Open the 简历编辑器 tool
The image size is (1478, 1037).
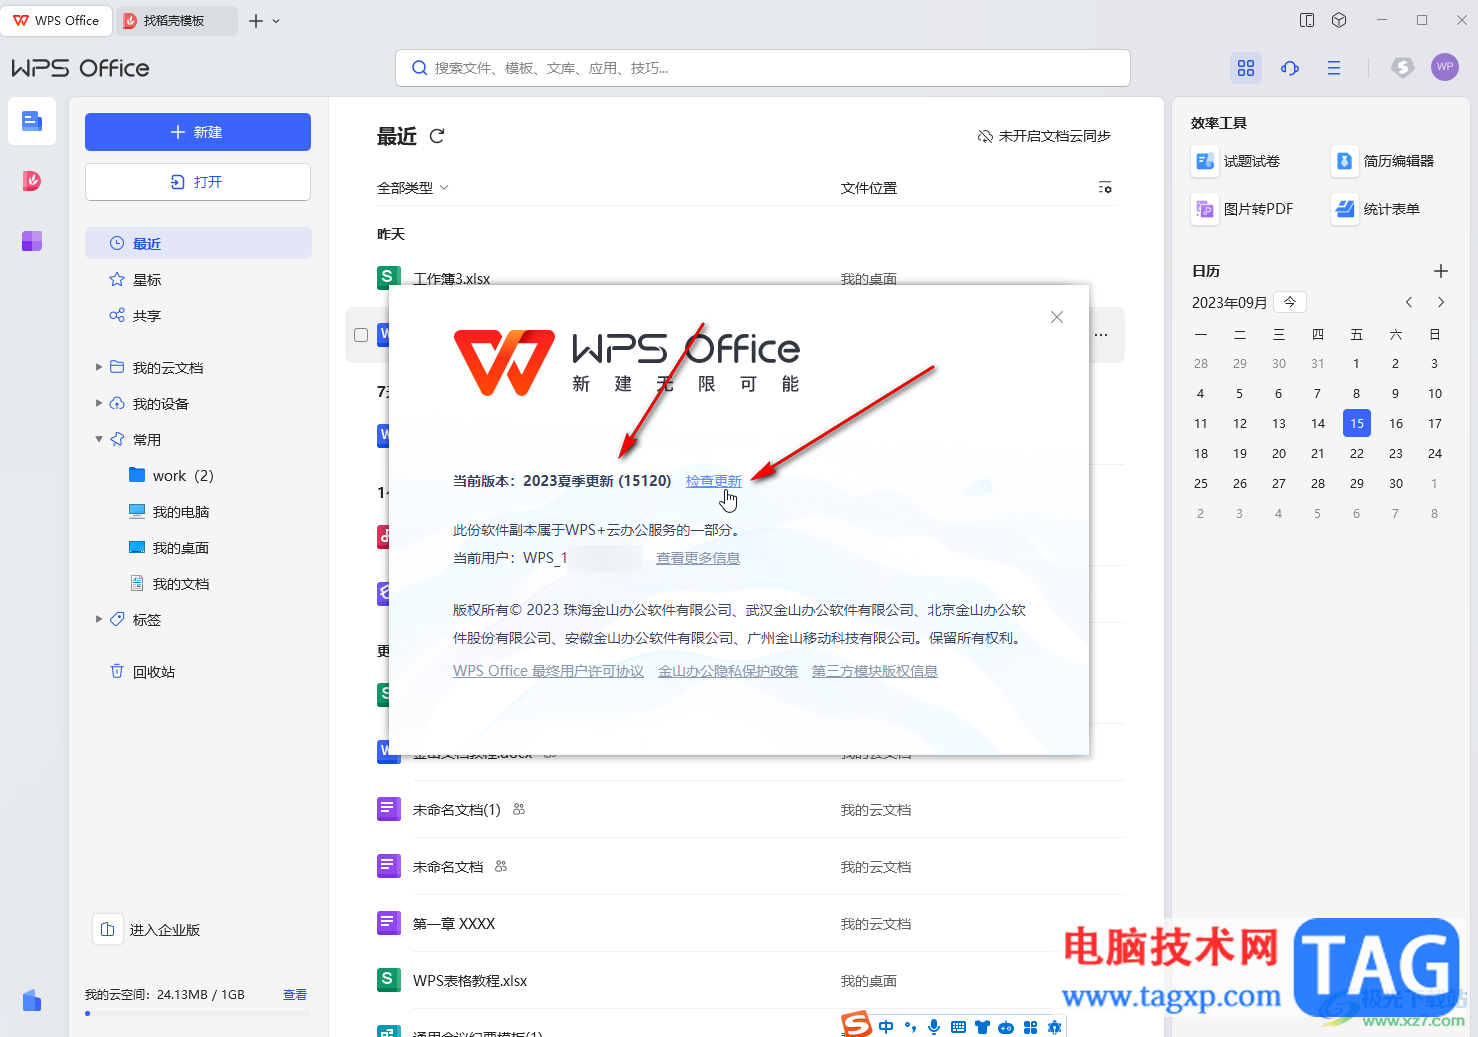(x=1385, y=161)
